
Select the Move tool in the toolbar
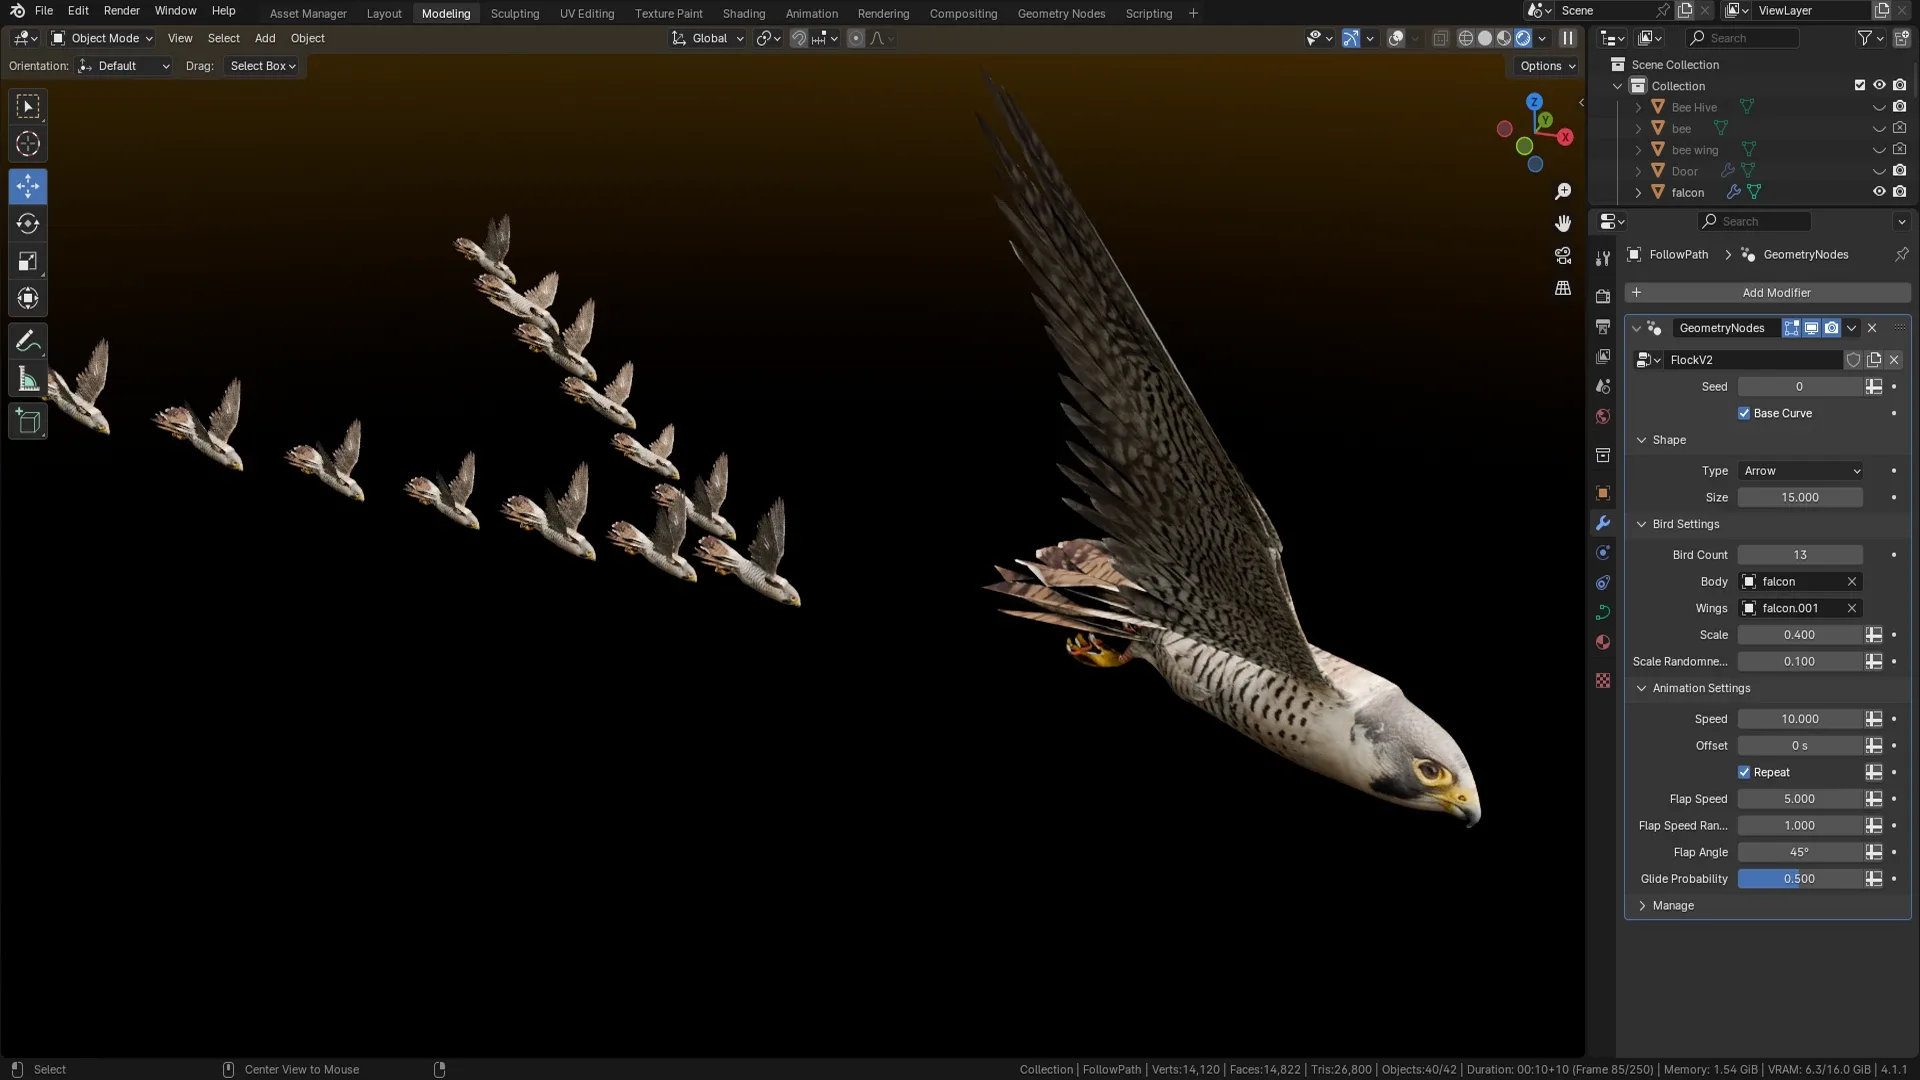pyautogui.click(x=28, y=186)
